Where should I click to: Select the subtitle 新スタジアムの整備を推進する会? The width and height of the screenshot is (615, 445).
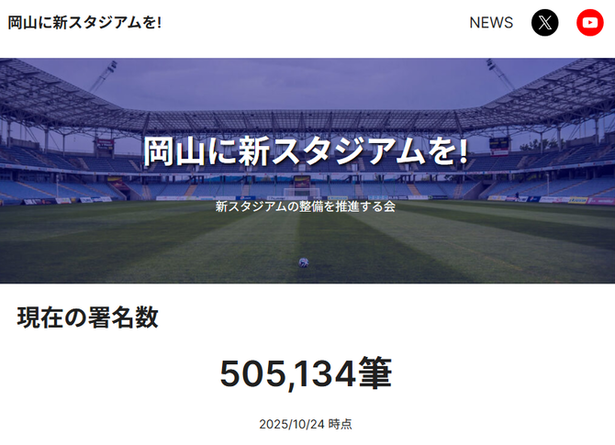point(305,206)
